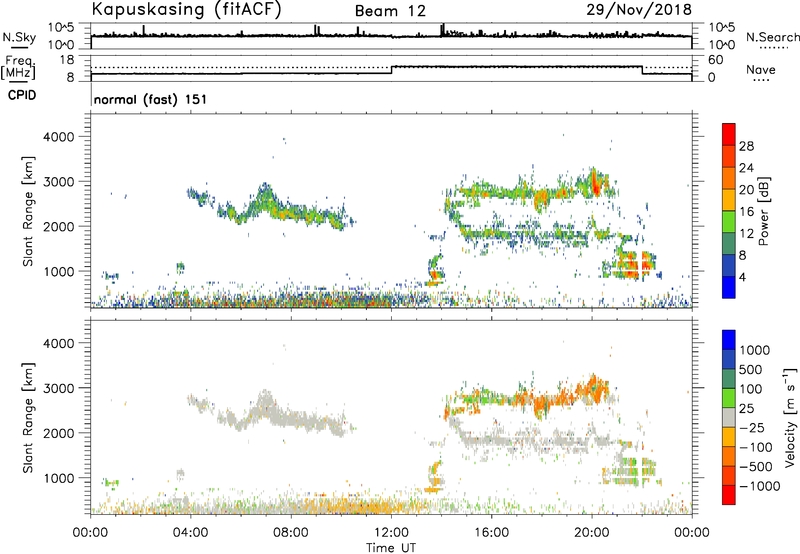Click the "-25" tick on velocity colorbar

[752, 427]
